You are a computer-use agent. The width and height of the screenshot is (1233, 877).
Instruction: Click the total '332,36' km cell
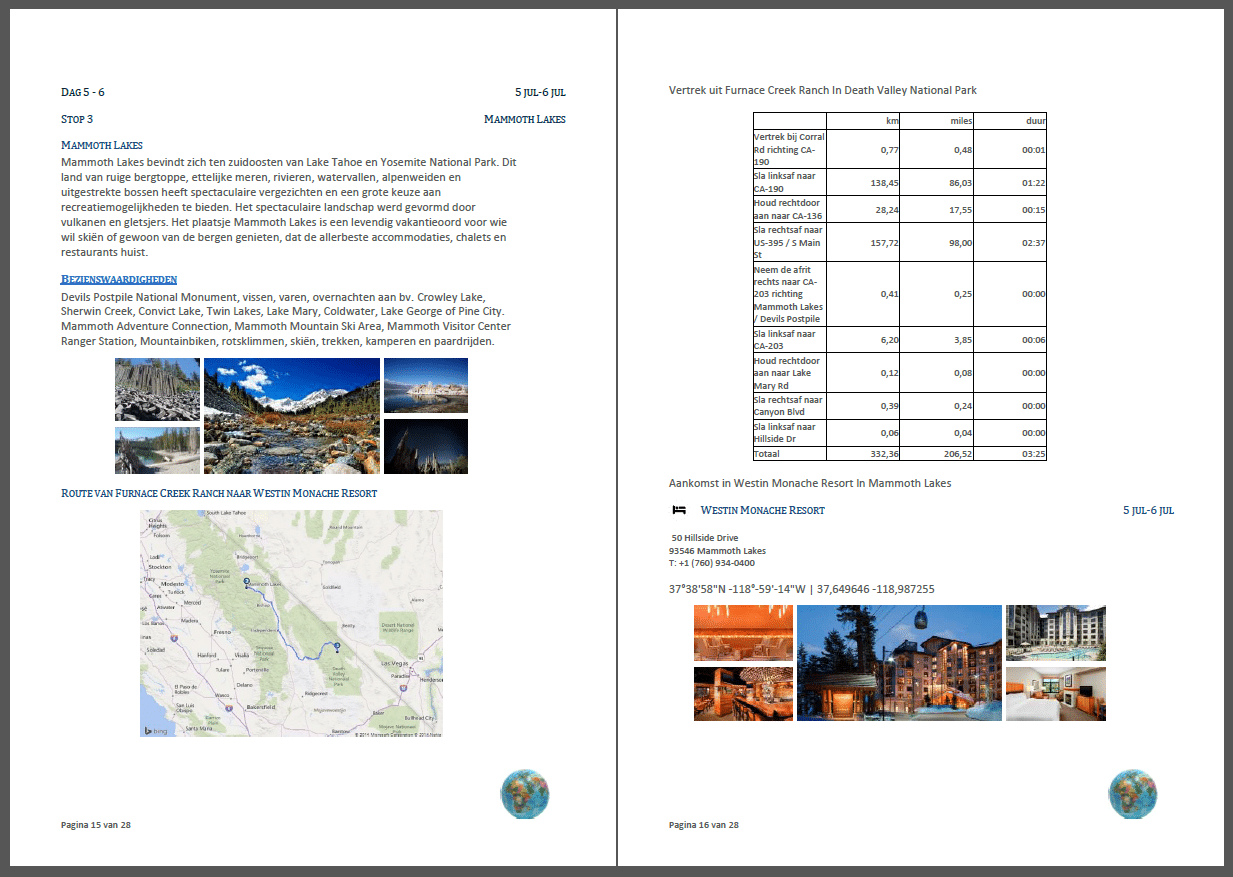pos(862,454)
